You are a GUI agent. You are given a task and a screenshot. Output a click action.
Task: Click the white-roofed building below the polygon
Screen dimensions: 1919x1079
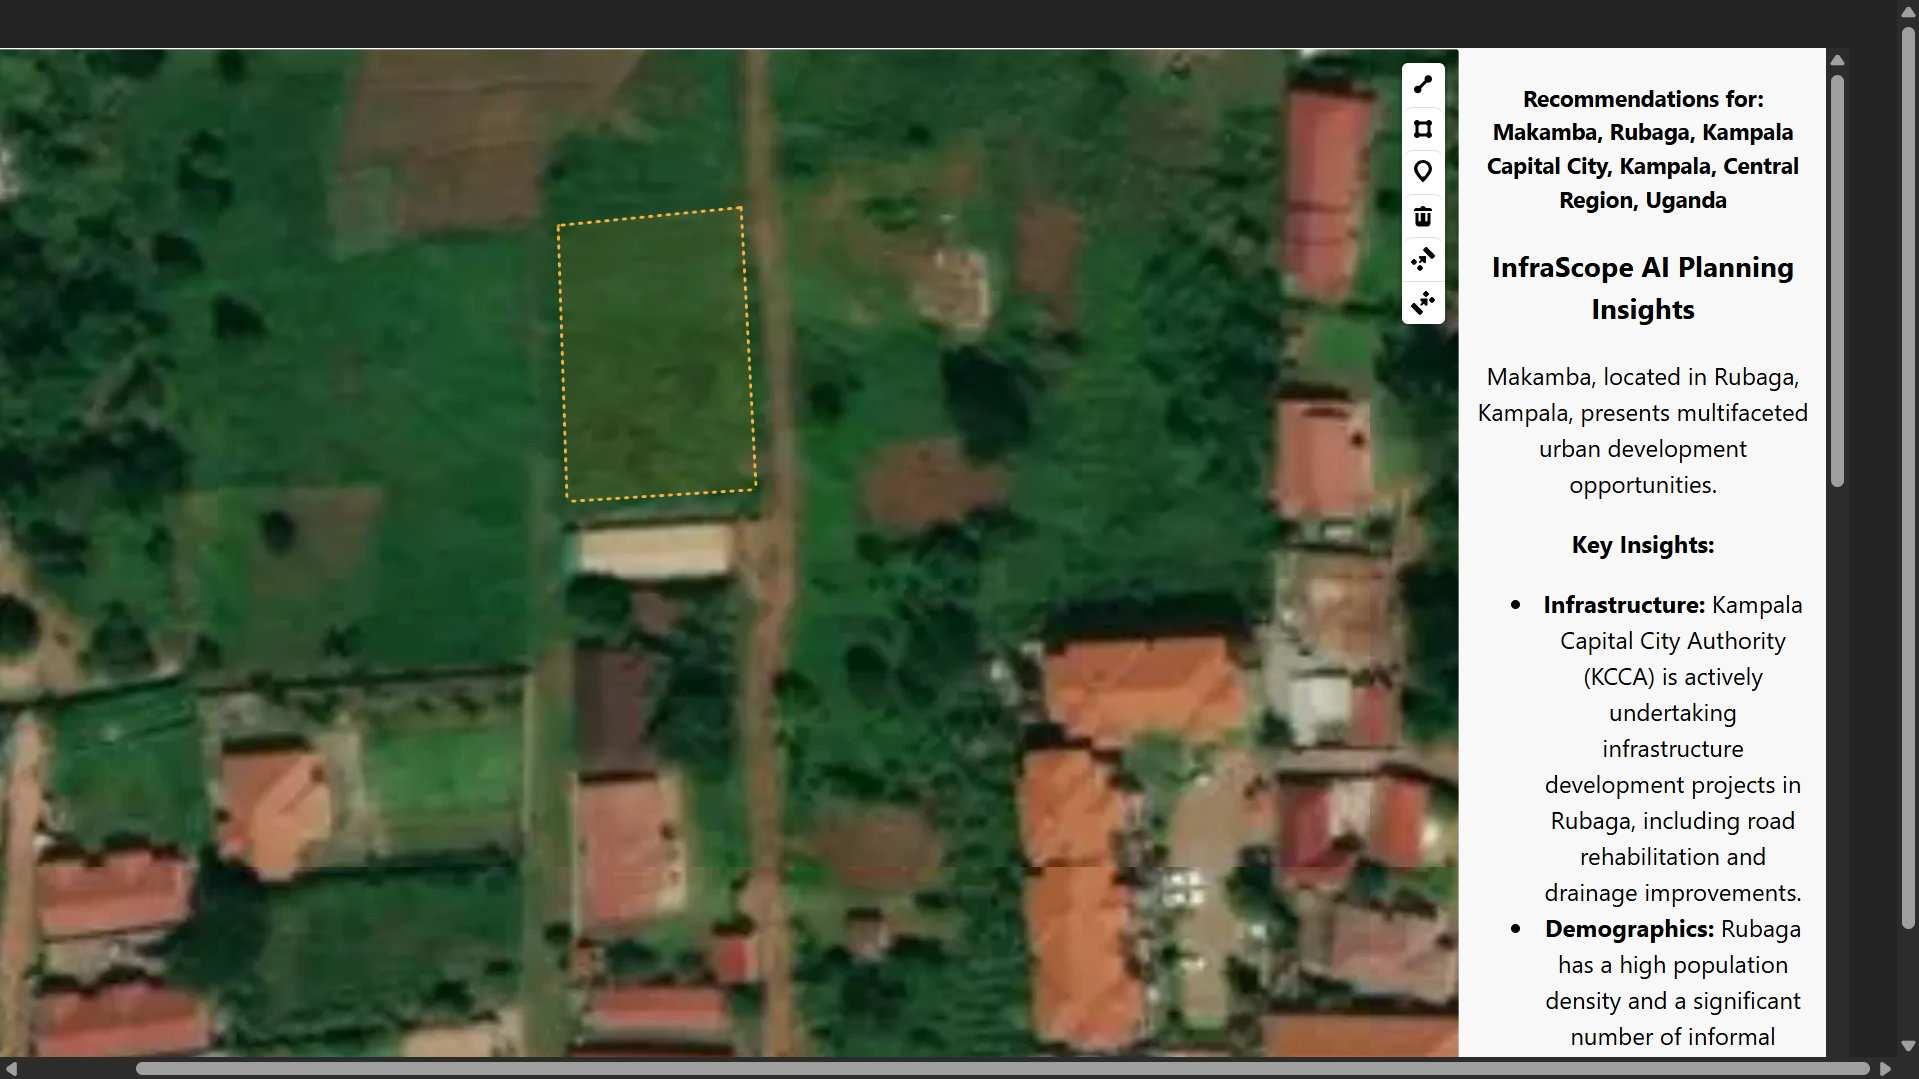(655, 550)
